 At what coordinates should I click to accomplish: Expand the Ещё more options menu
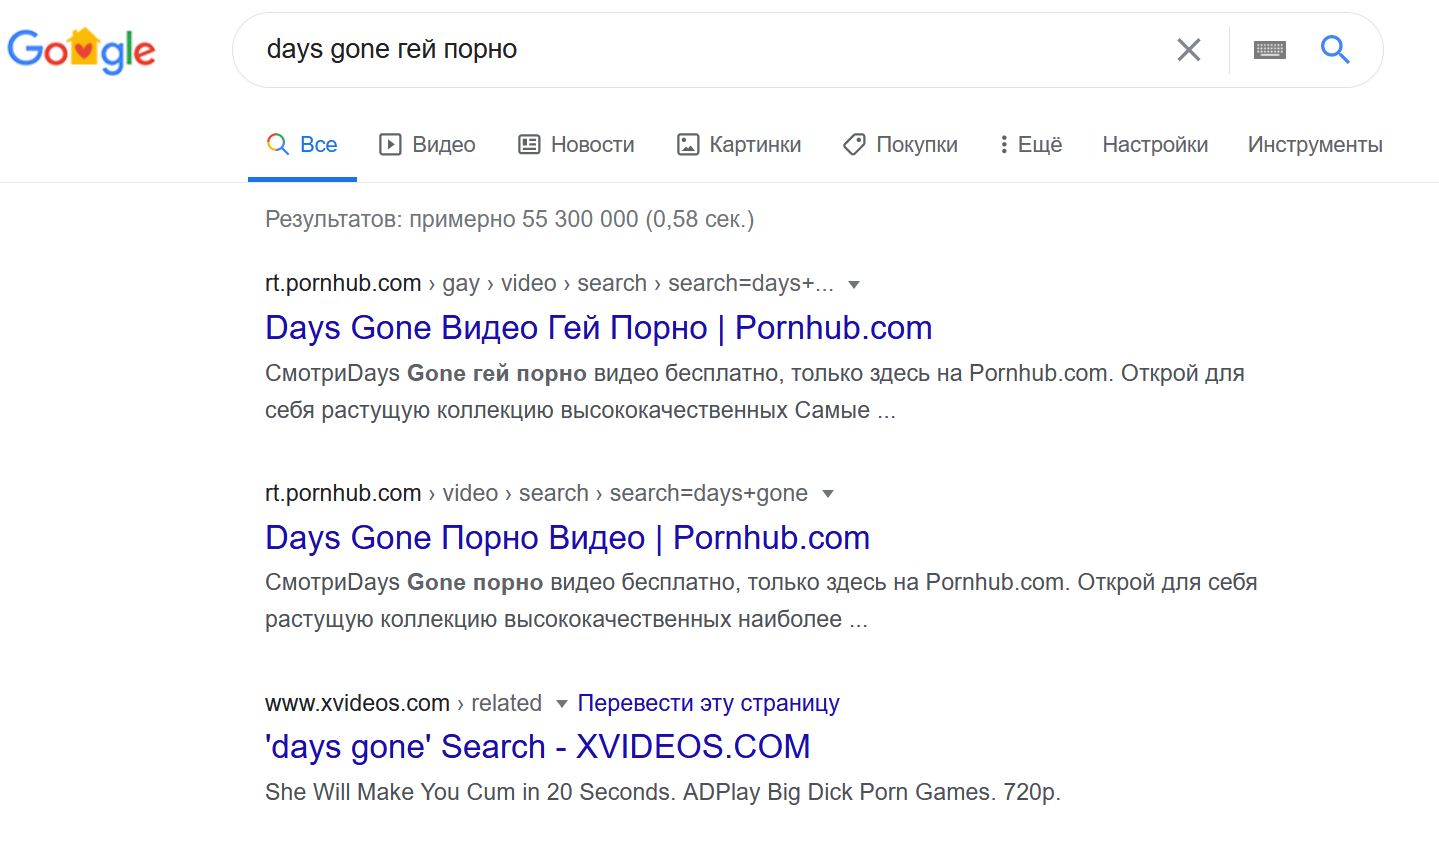click(x=1030, y=145)
